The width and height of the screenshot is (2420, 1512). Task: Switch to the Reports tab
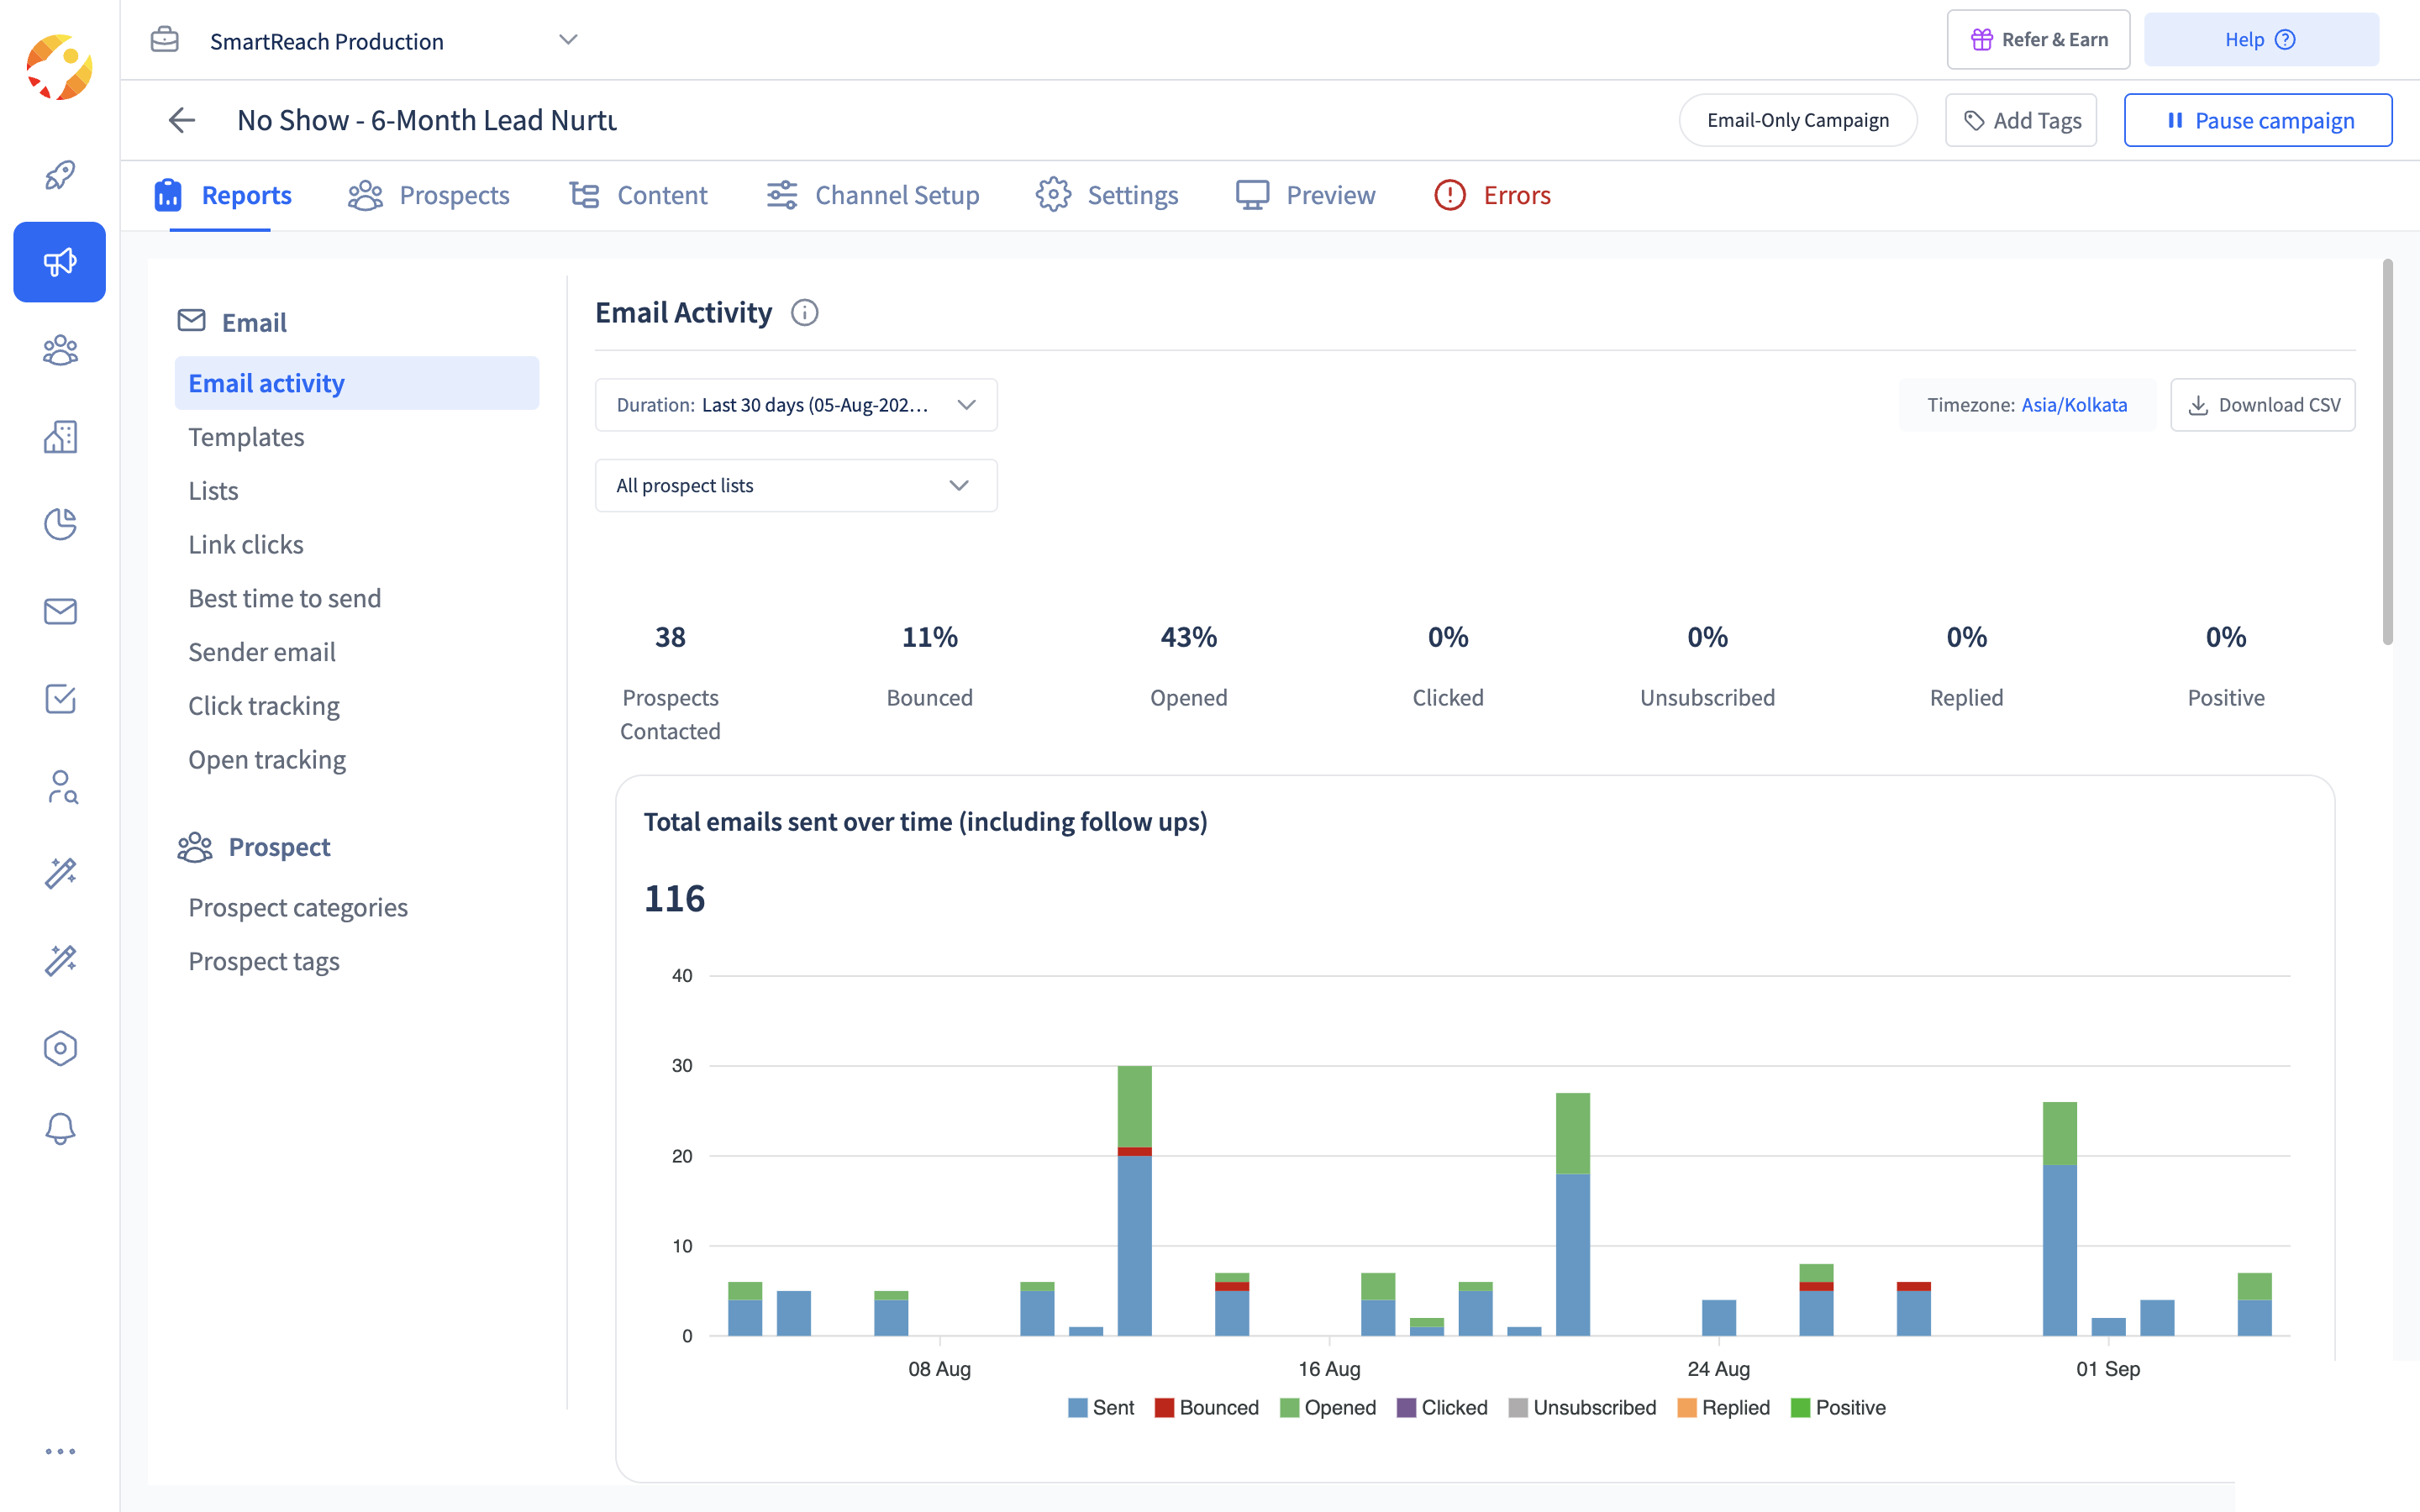click(x=222, y=195)
